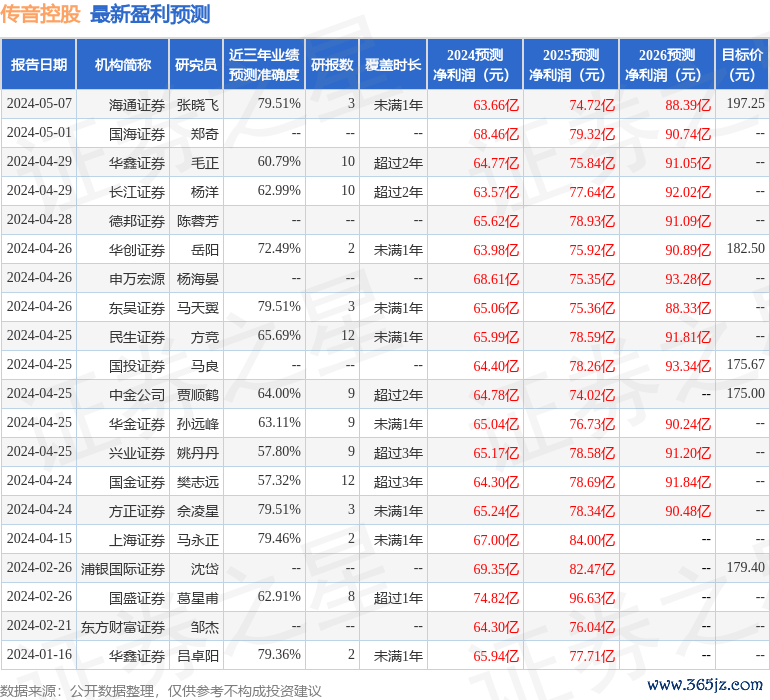
Task: Click accuracy value 65.69%
Action: coord(279,336)
